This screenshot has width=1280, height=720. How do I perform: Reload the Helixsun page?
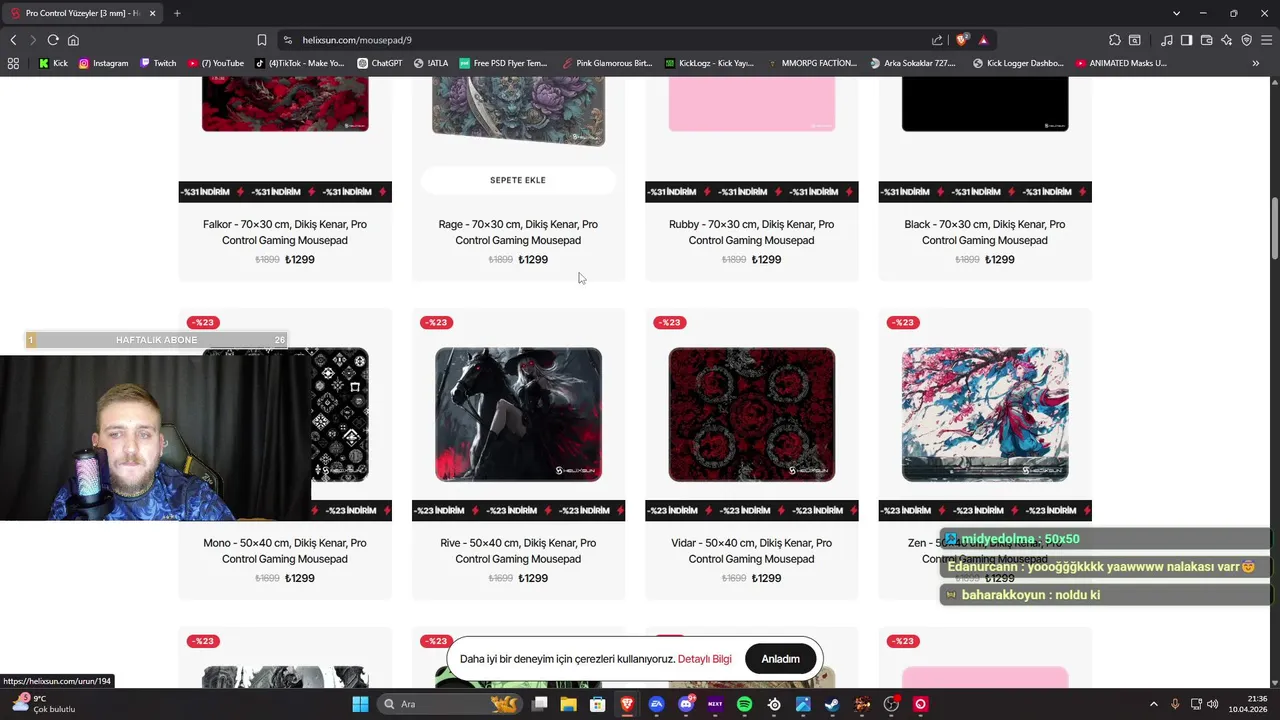(53, 40)
